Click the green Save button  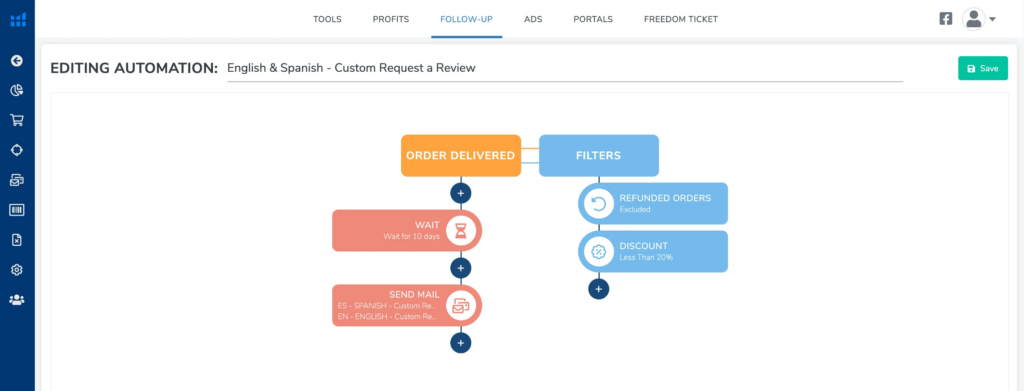tap(983, 69)
